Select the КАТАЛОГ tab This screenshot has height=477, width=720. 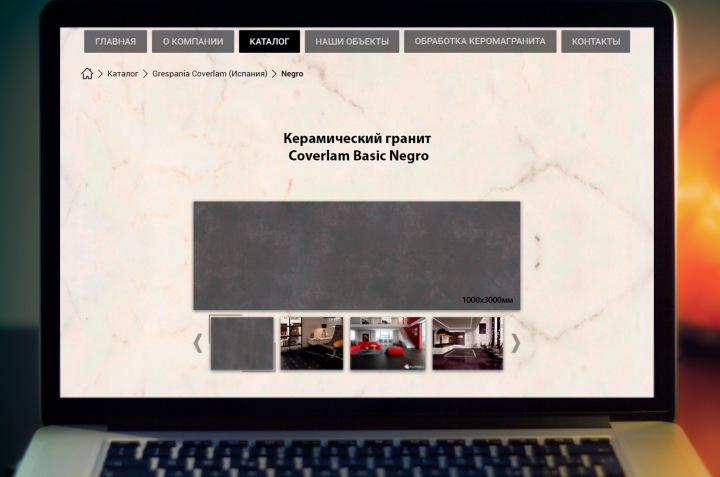click(x=269, y=41)
